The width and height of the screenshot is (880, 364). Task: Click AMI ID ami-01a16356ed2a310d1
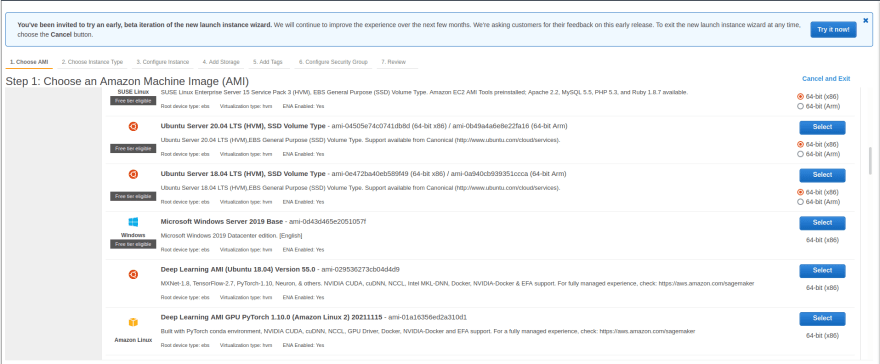click(x=428, y=317)
